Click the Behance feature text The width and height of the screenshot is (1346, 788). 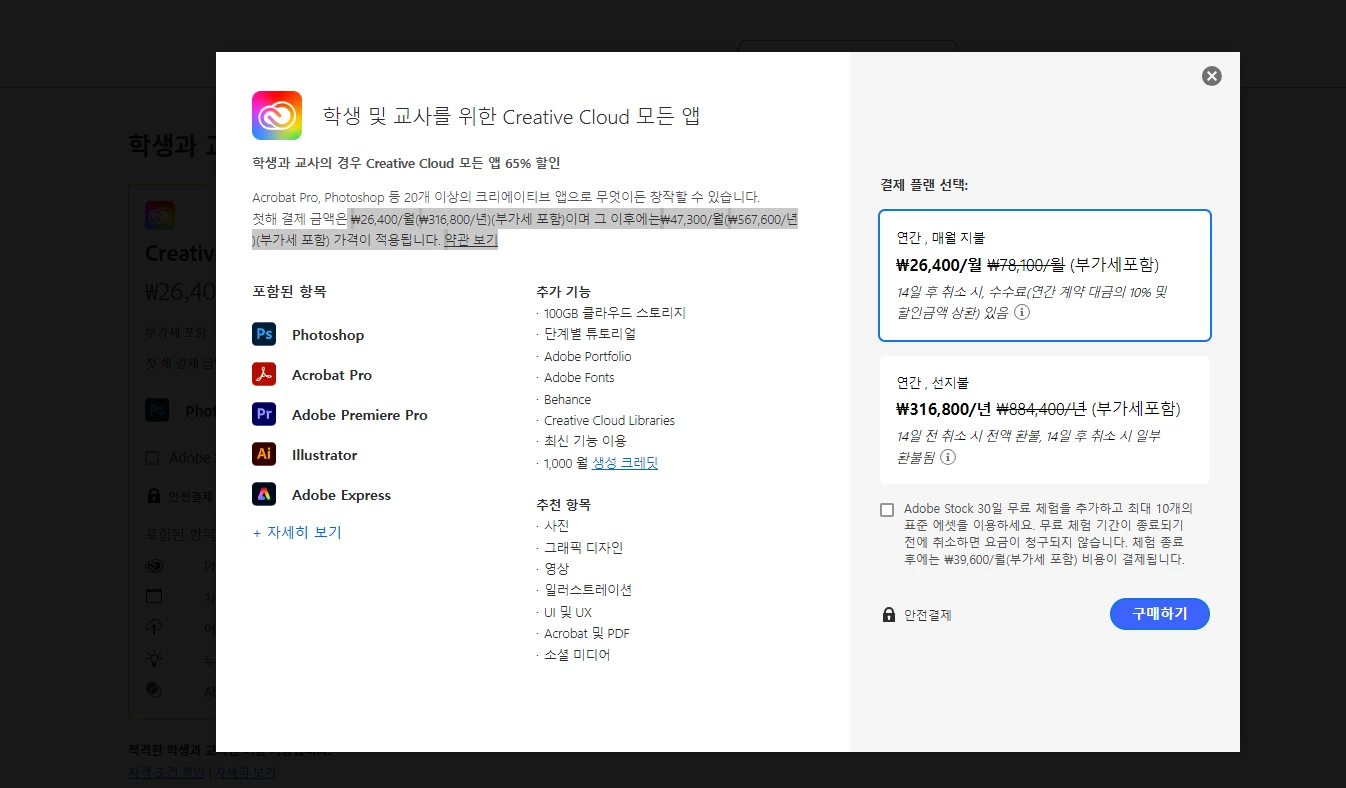(x=568, y=399)
